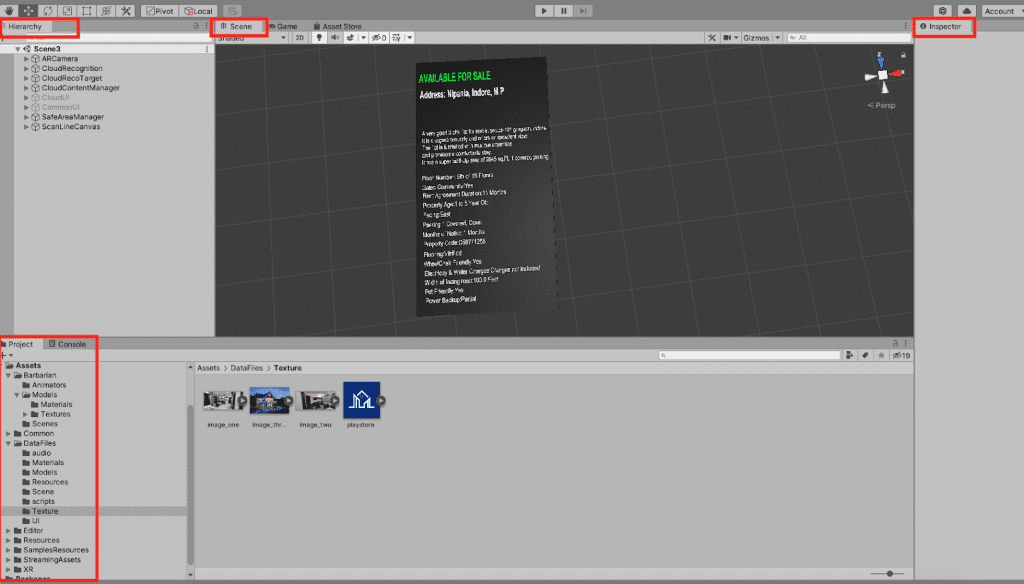The height and width of the screenshot is (584, 1024).
Task: Select the Rect Transform tool
Action: coord(86,10)
